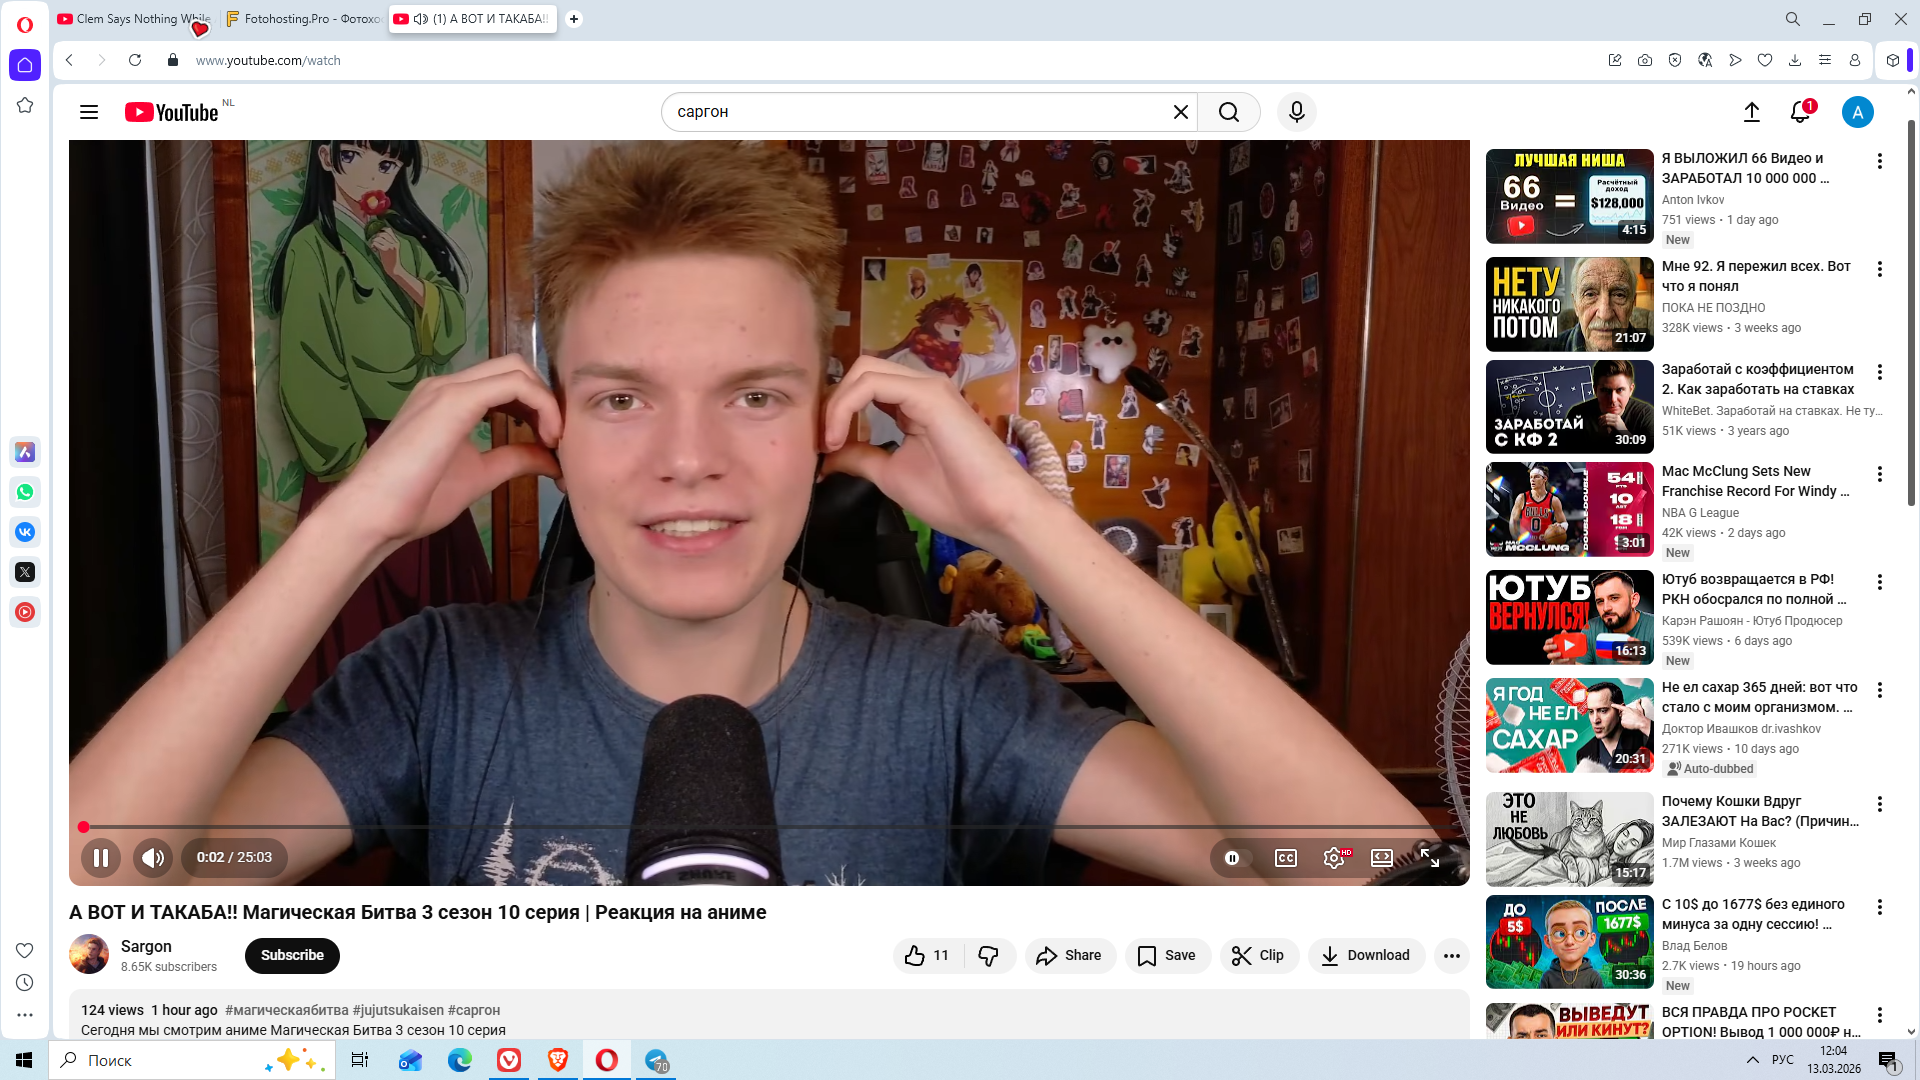Viewport: 1920px width, 1080px height.
Task: Pause the video playback
Action: 101,858
